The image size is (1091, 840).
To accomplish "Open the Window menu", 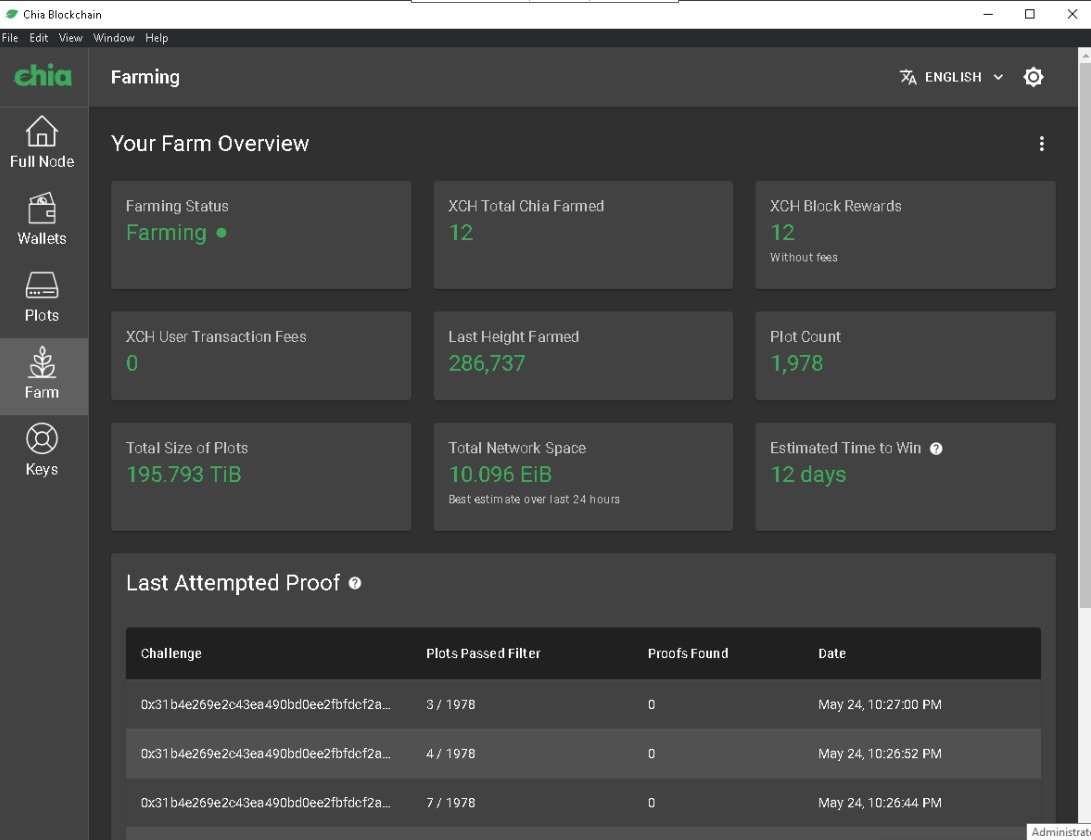I will point(113,38).
